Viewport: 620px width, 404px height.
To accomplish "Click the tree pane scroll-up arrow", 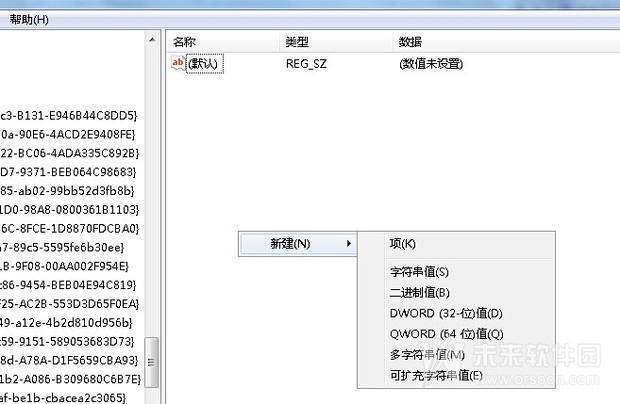I will [152, 40].
